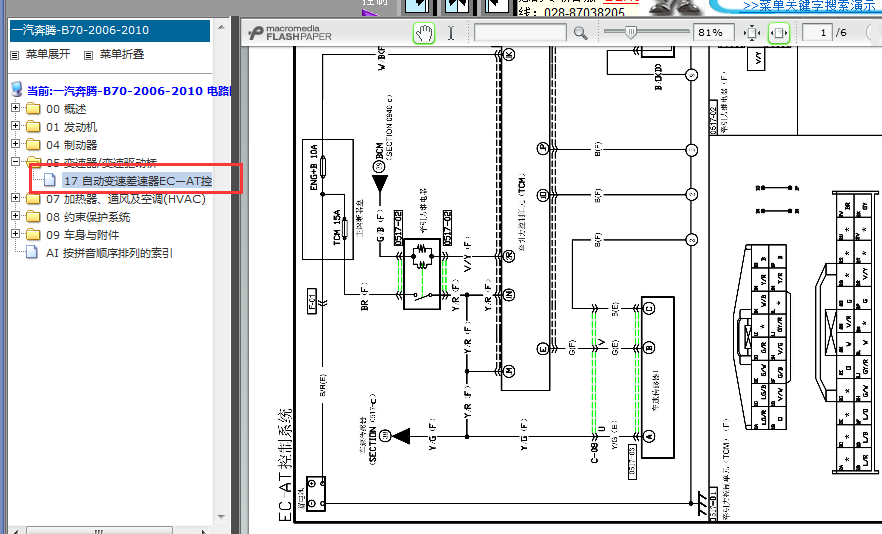
Task: Click the 菜单折叠 collapse-all link
Action: 122,54
